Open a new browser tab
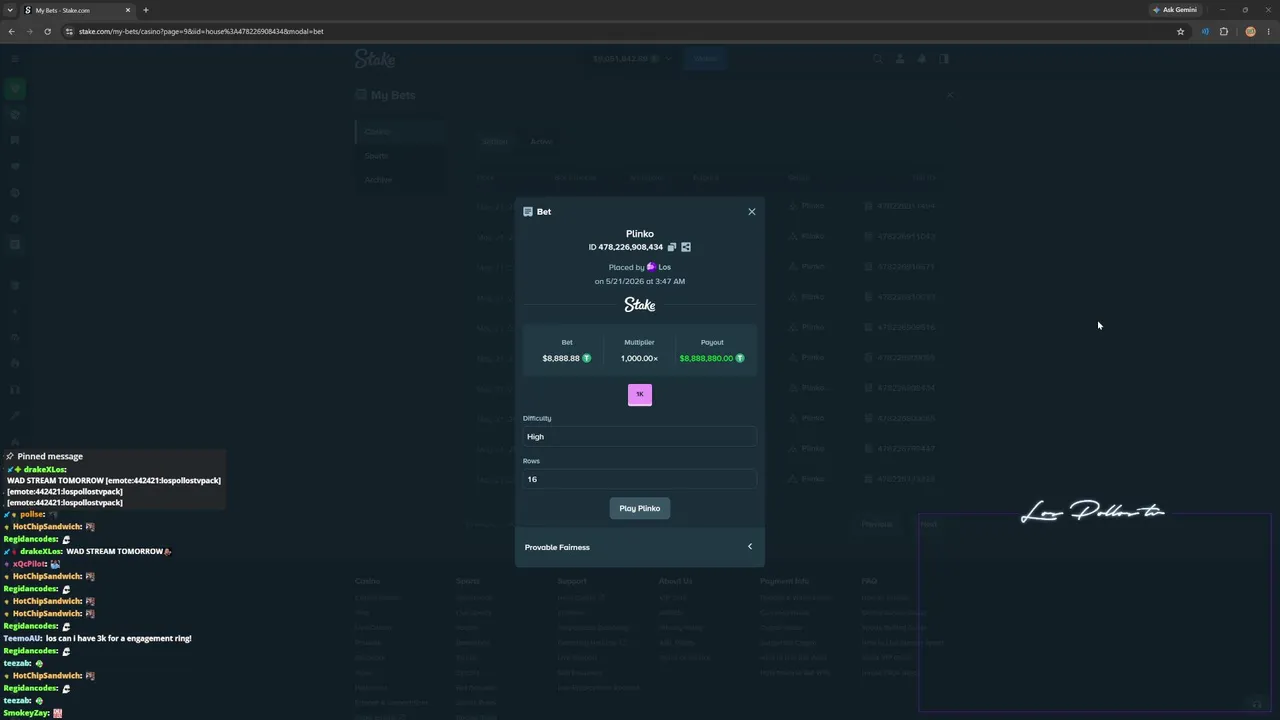The height and width of the screenshot is (720, 1280). pos(146,10)
